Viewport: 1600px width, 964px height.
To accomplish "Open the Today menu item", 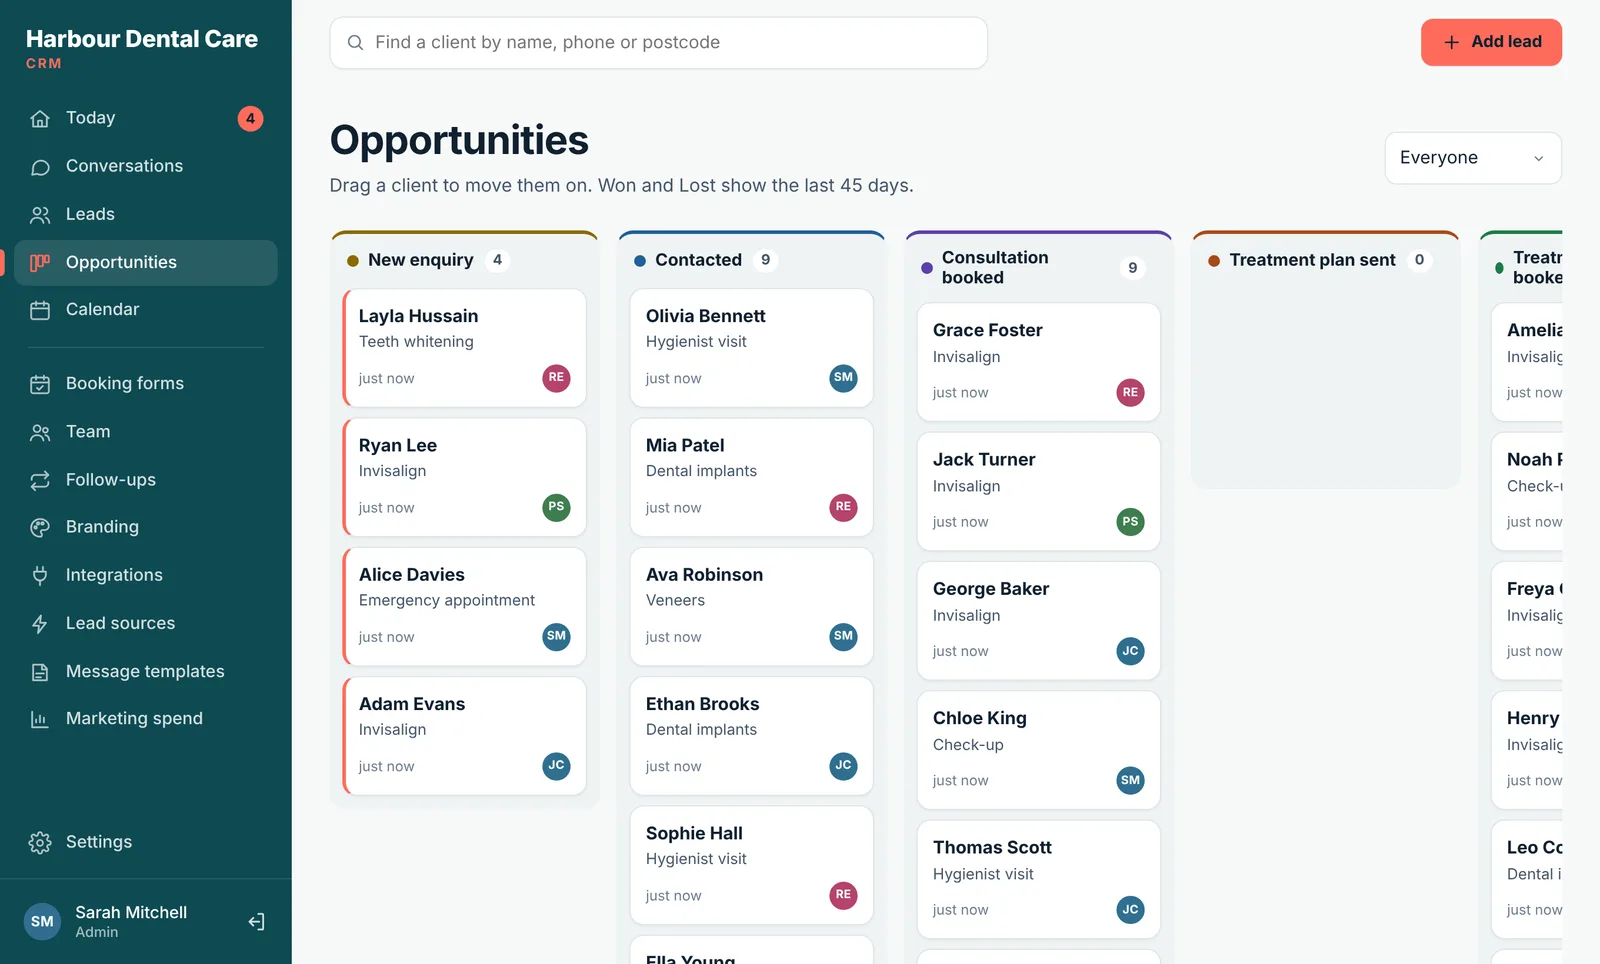I will point(146,118).
